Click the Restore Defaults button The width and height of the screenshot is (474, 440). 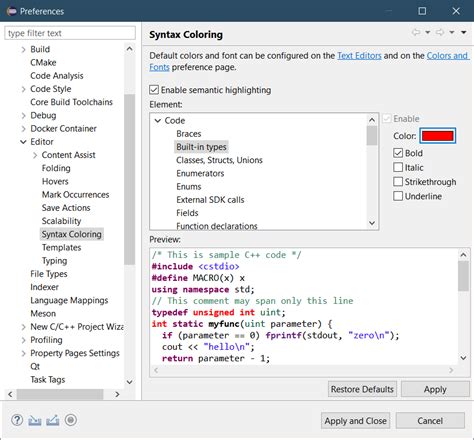362,389
